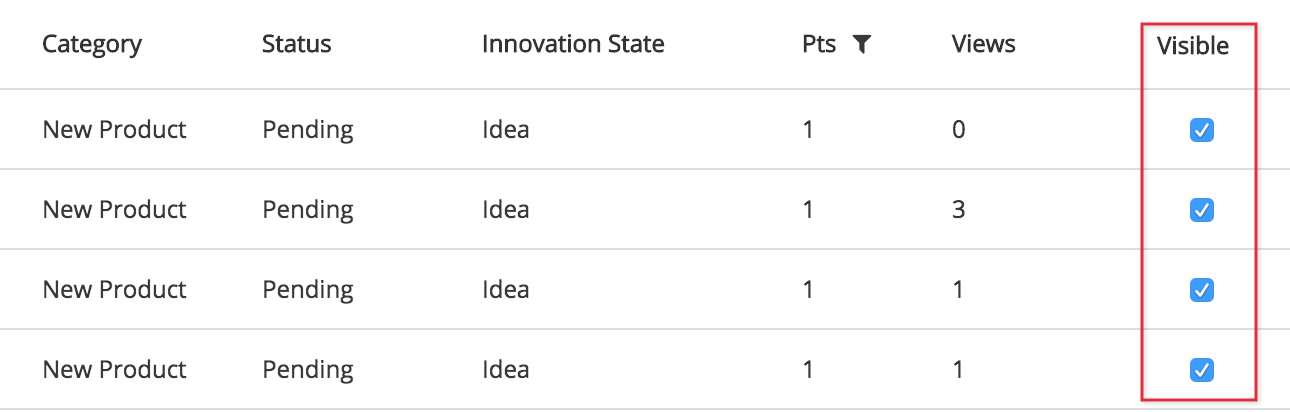Toggle the Visible checkbox in last row
This screenshot has width=1290, height=412.
1201,370
